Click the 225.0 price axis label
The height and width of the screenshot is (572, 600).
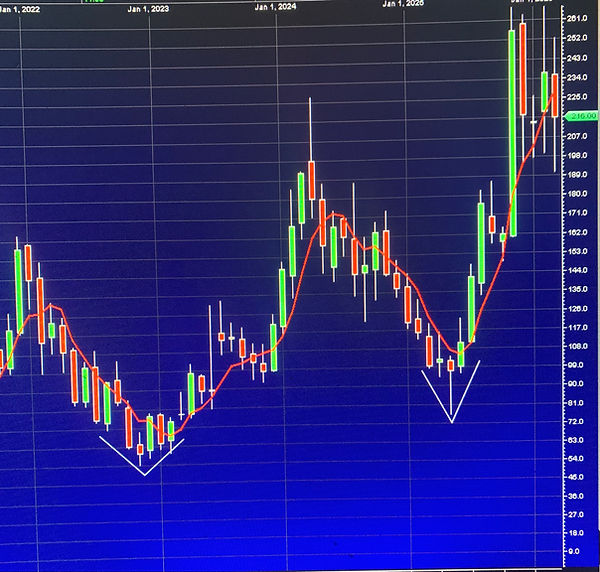pyautogui.click(x=579, y=96)
